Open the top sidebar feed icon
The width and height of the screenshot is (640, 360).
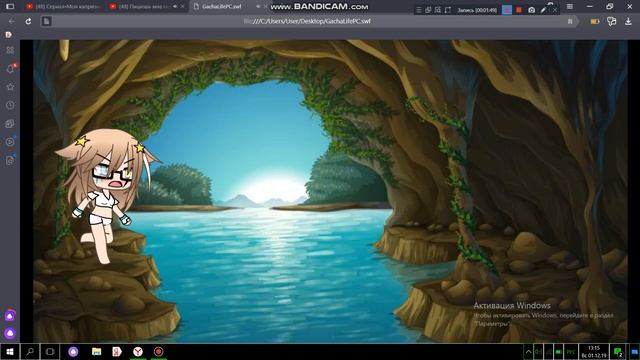click(x=9, y=35)
